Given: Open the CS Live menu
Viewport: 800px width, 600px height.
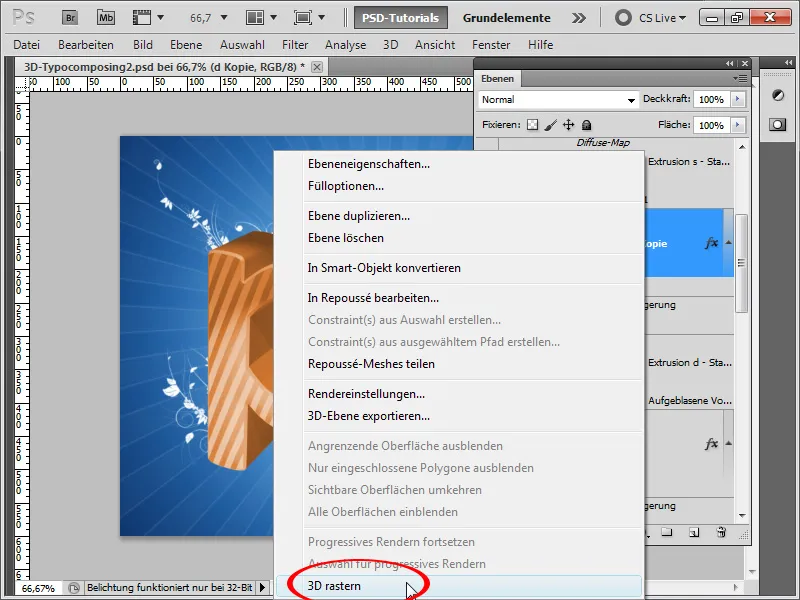Looking at the screenshot, I should (651, 18).
